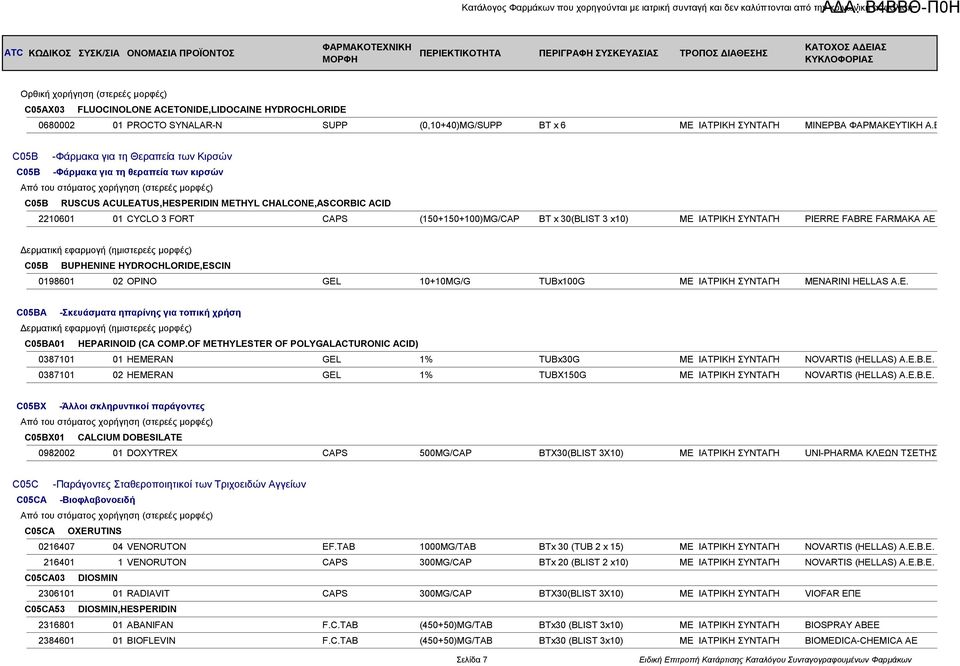Select the "DIOSMIN,HESPERIDIN" substance heading
Image resolution: width=960 pixels, height=666 pixels.
[127, 610]
